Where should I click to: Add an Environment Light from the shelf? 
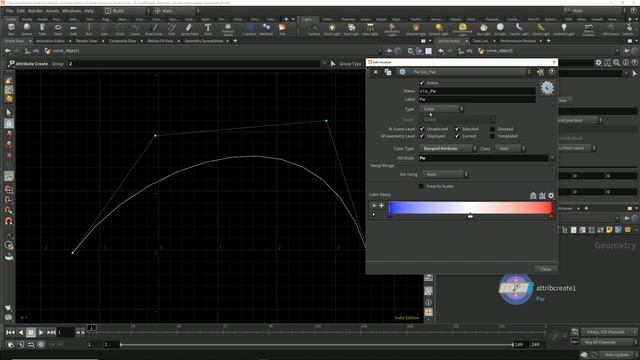point(462,29)
